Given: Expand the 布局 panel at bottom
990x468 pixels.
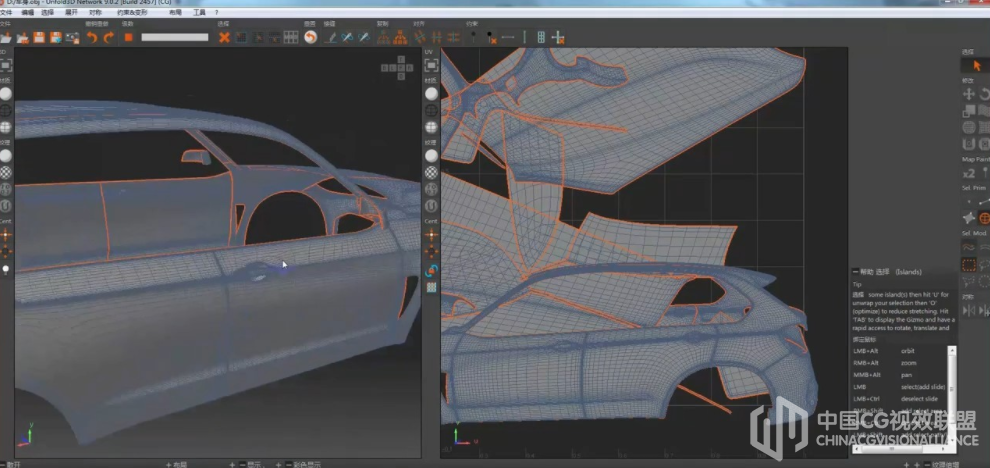Looking at the screenshot, I should coord(169,464).
